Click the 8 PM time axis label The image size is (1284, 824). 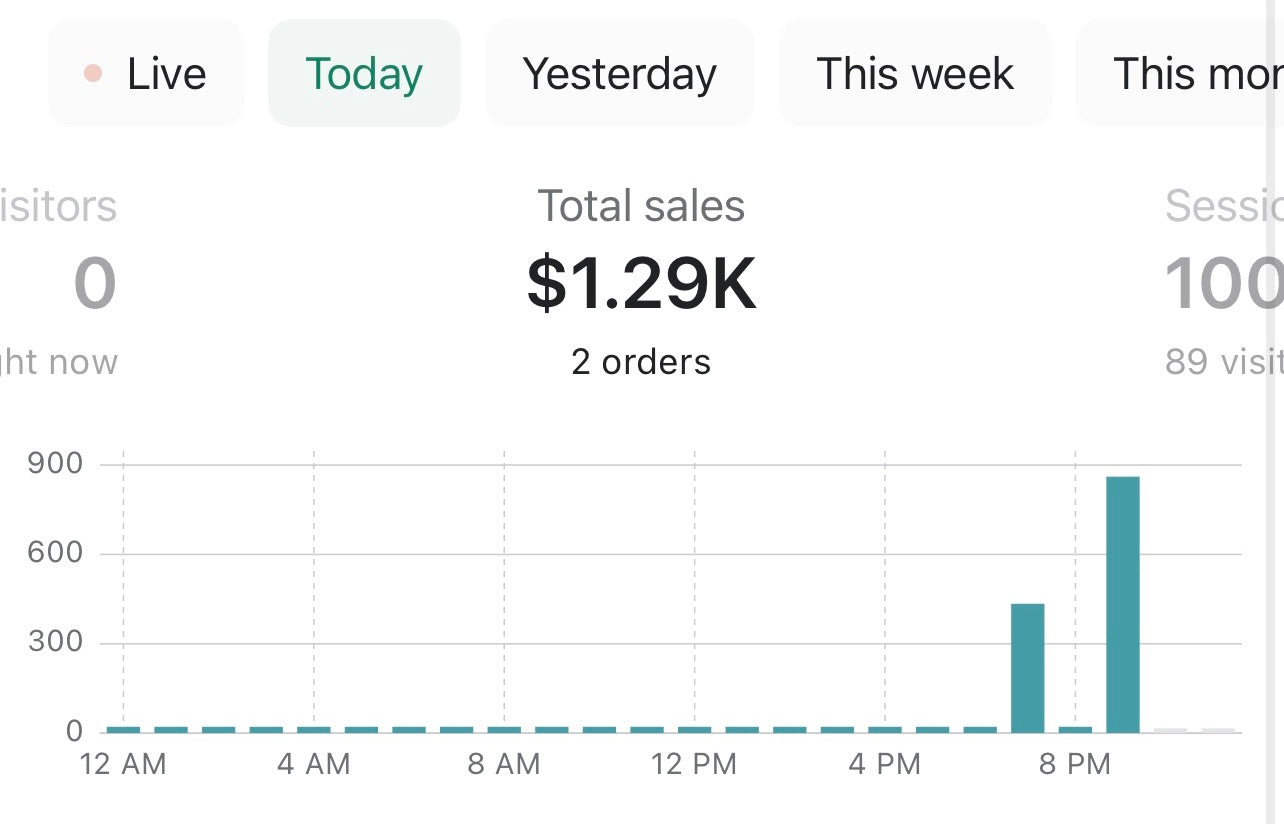pyautogui.click(x=1075, y=765)
